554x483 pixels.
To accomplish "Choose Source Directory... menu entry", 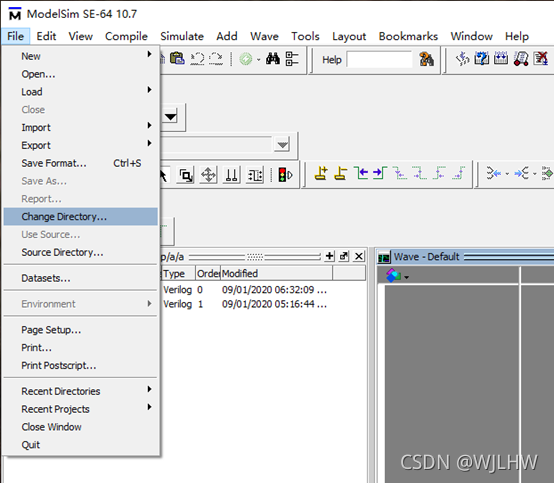I will (x=81, y=252).
